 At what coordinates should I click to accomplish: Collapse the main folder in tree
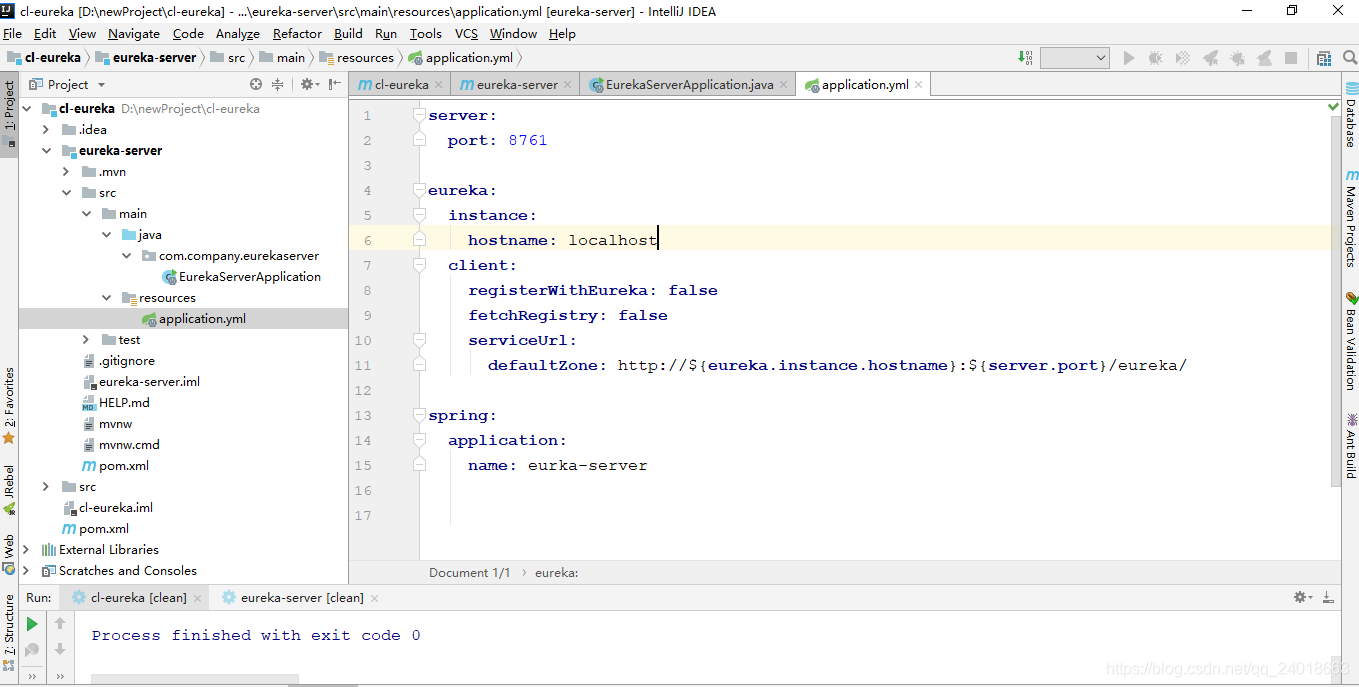tap(86, 213)
